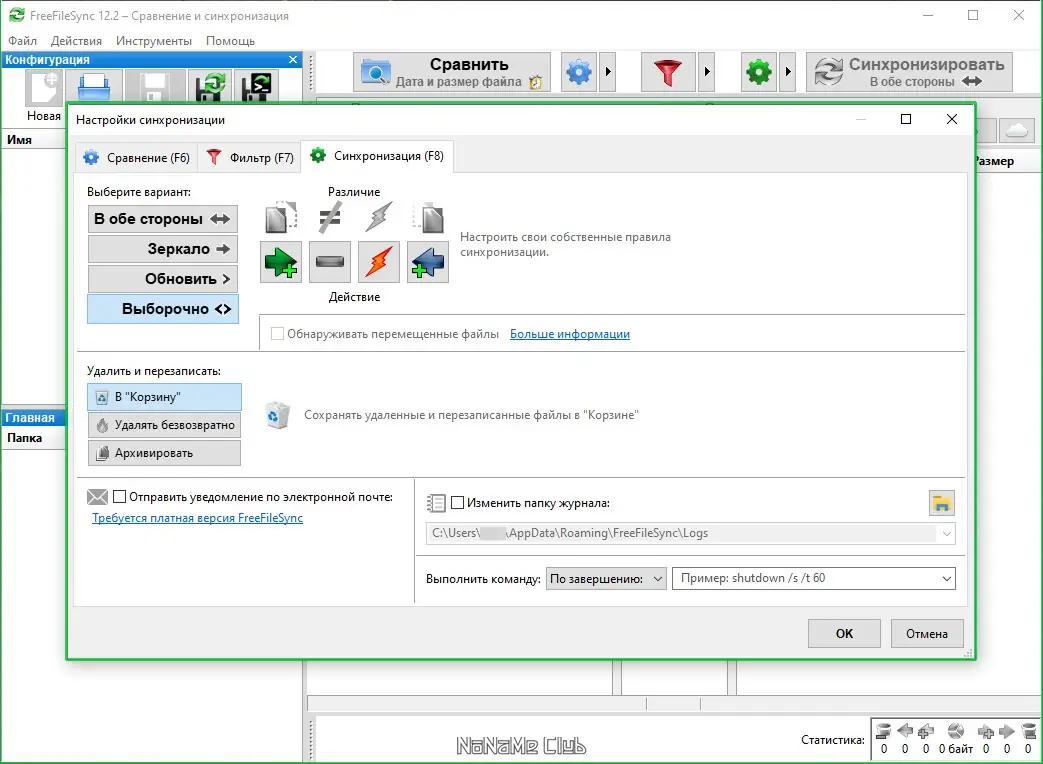The height and width of the screenshot is (764, 1043).
Task: Click recycle bin illustration icon
Action: click(x=277, y=415)
